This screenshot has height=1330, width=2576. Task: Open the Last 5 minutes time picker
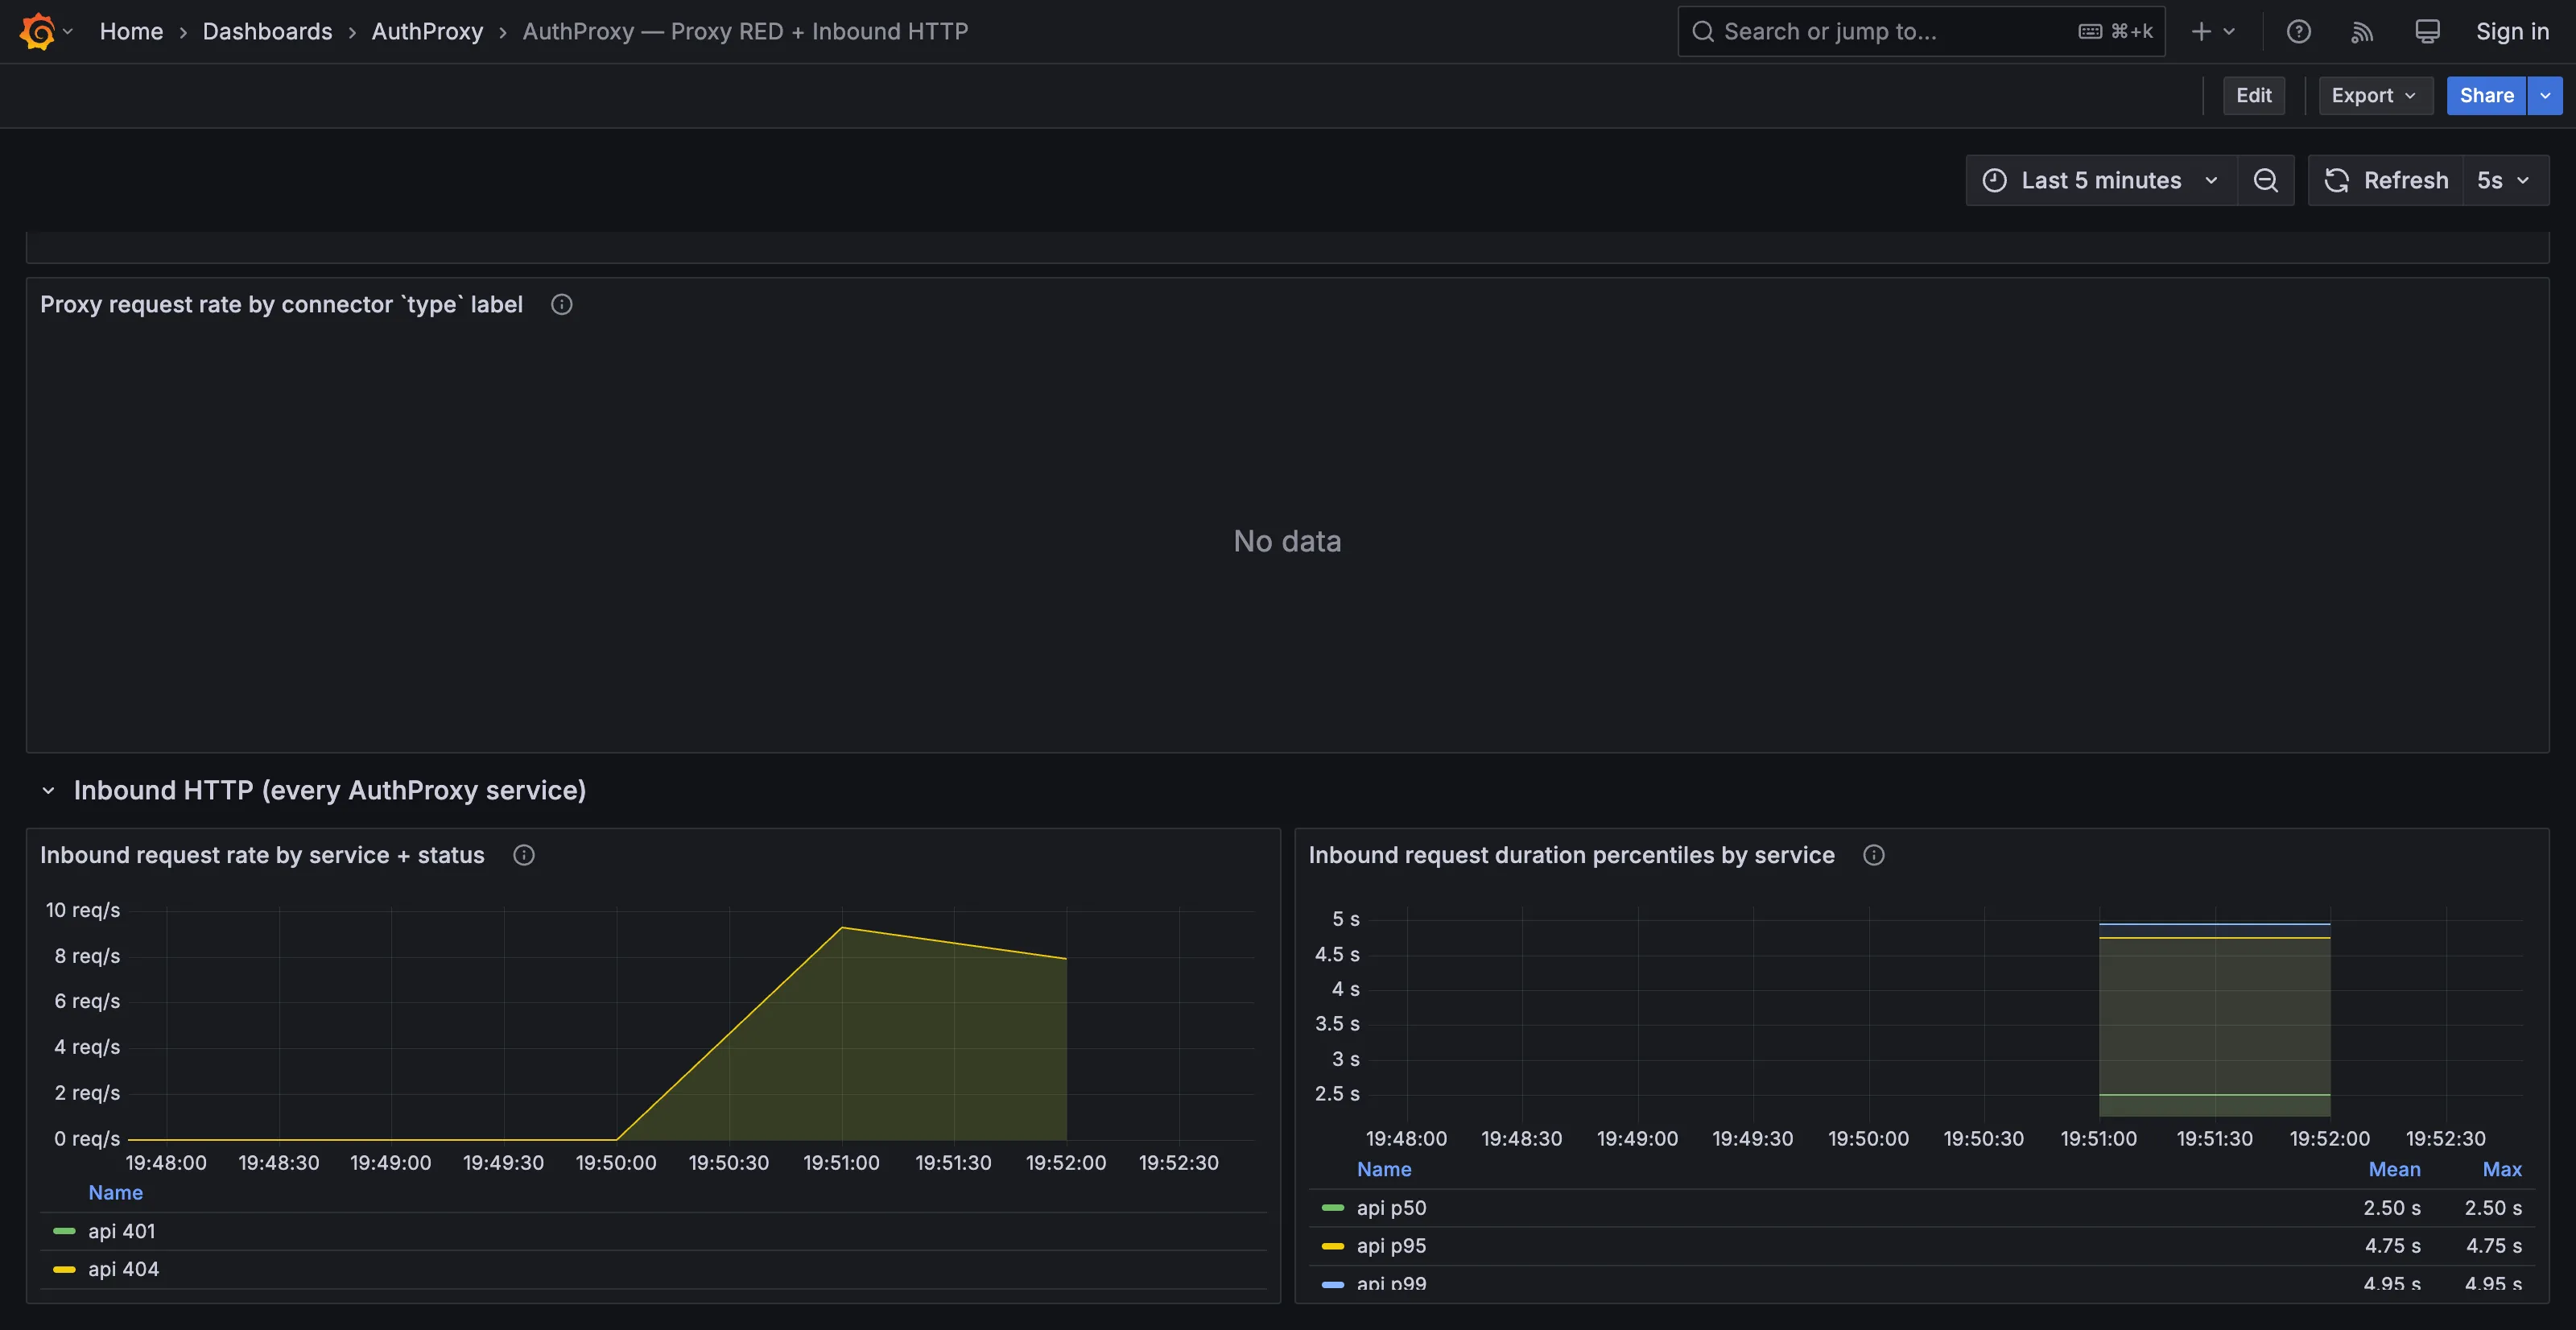tap(2100, 180)
